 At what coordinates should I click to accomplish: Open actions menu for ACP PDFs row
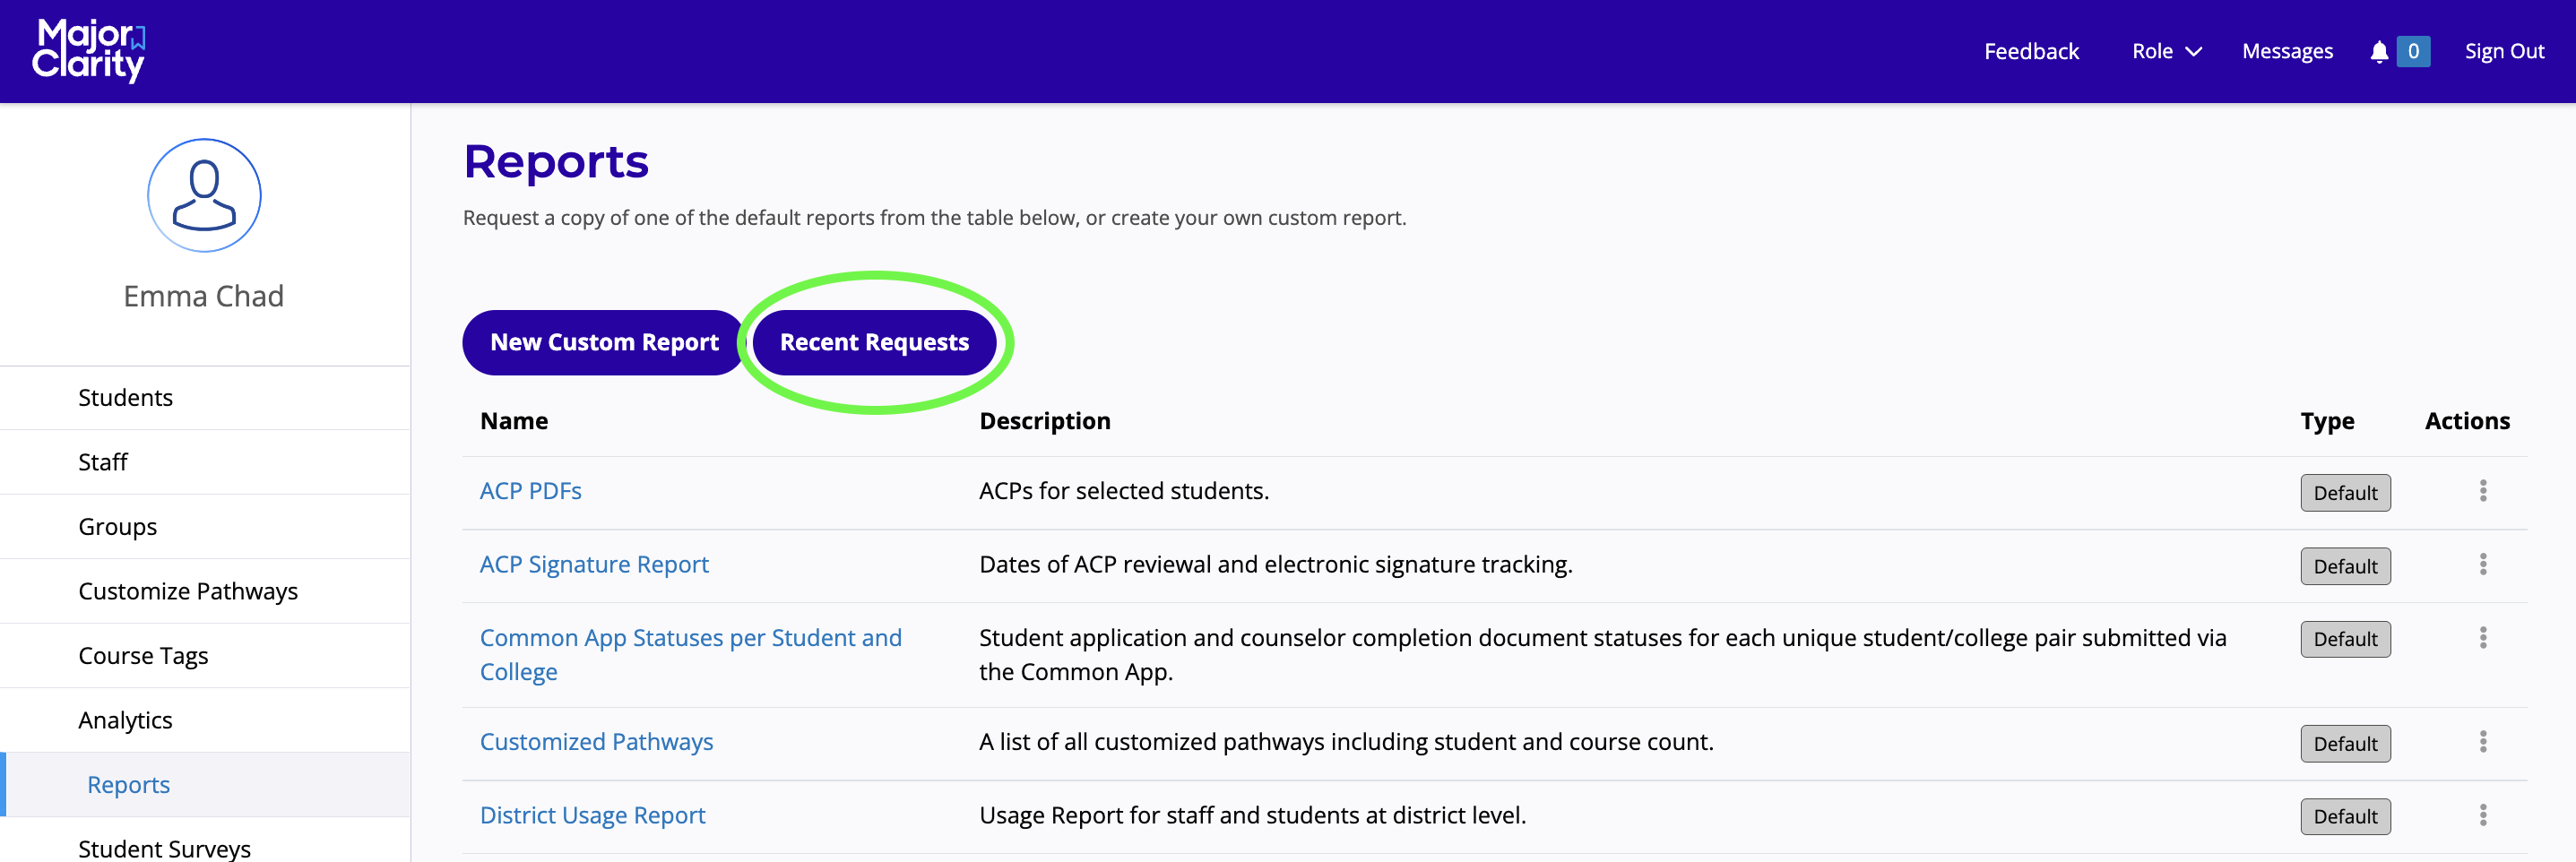pos(2482,491)
